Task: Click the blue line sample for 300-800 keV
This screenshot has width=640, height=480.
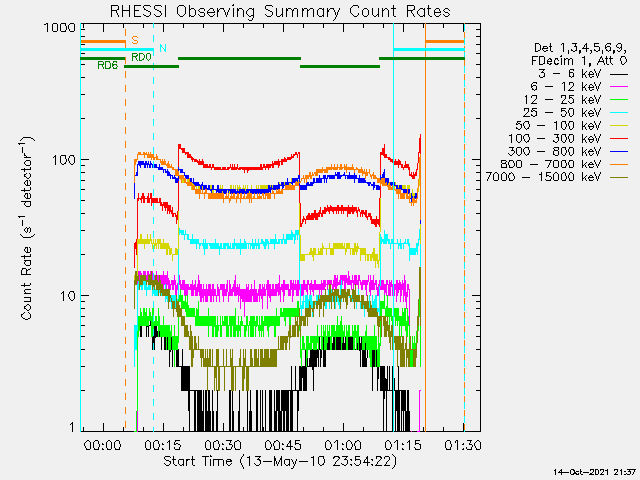Action: (619, 151)
